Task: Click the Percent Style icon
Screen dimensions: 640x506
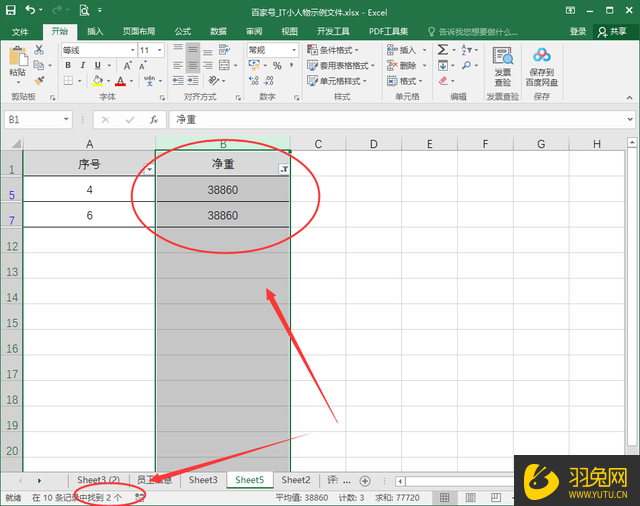Action: click(x=277, y=65)
